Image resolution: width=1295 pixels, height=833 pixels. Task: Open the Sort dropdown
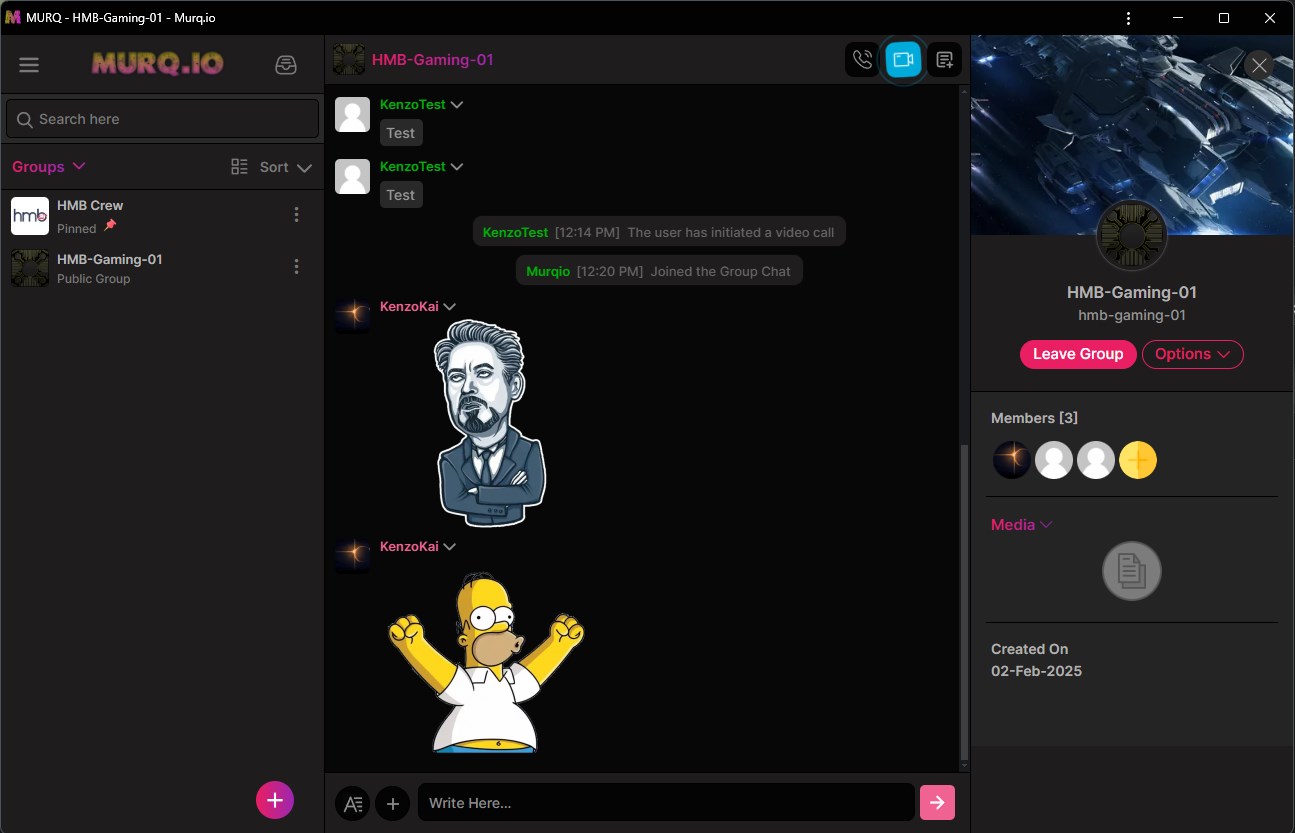click(x=286, y=167)
